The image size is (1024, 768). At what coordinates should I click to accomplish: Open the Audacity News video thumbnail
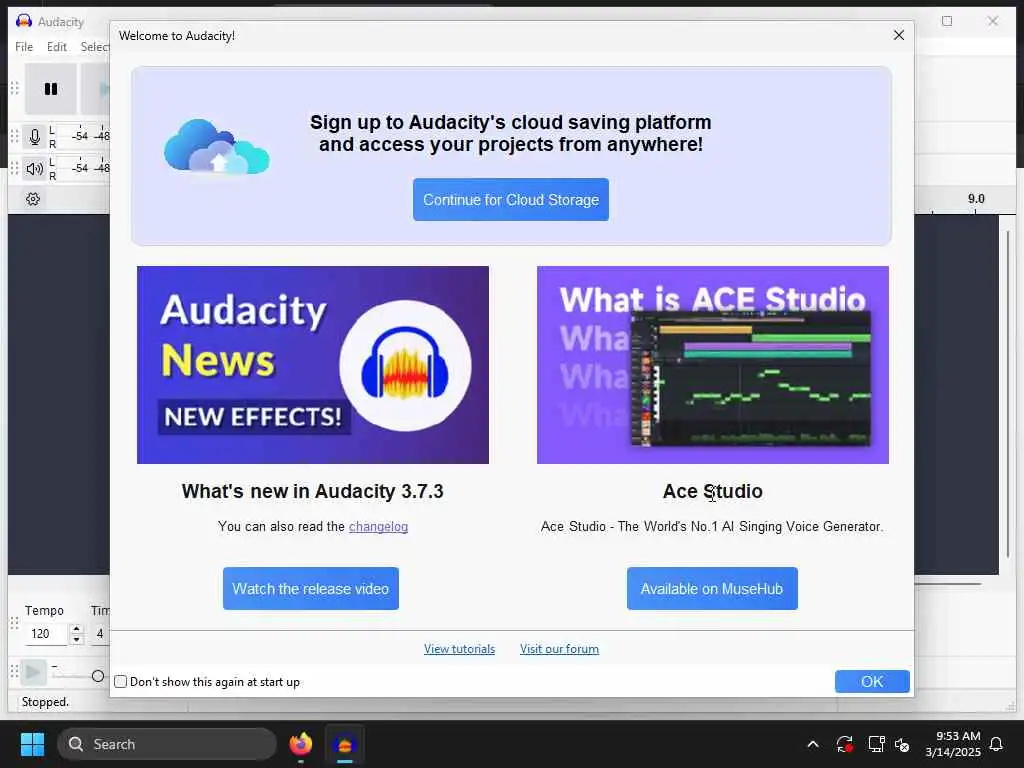[313, 364]
